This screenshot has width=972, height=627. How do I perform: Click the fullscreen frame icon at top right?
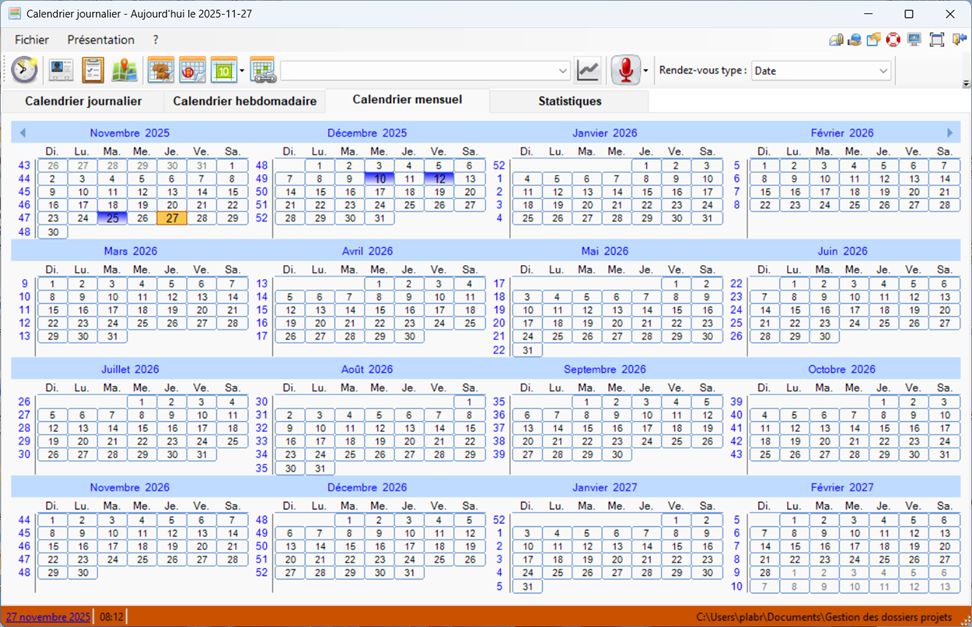(937, 40)
